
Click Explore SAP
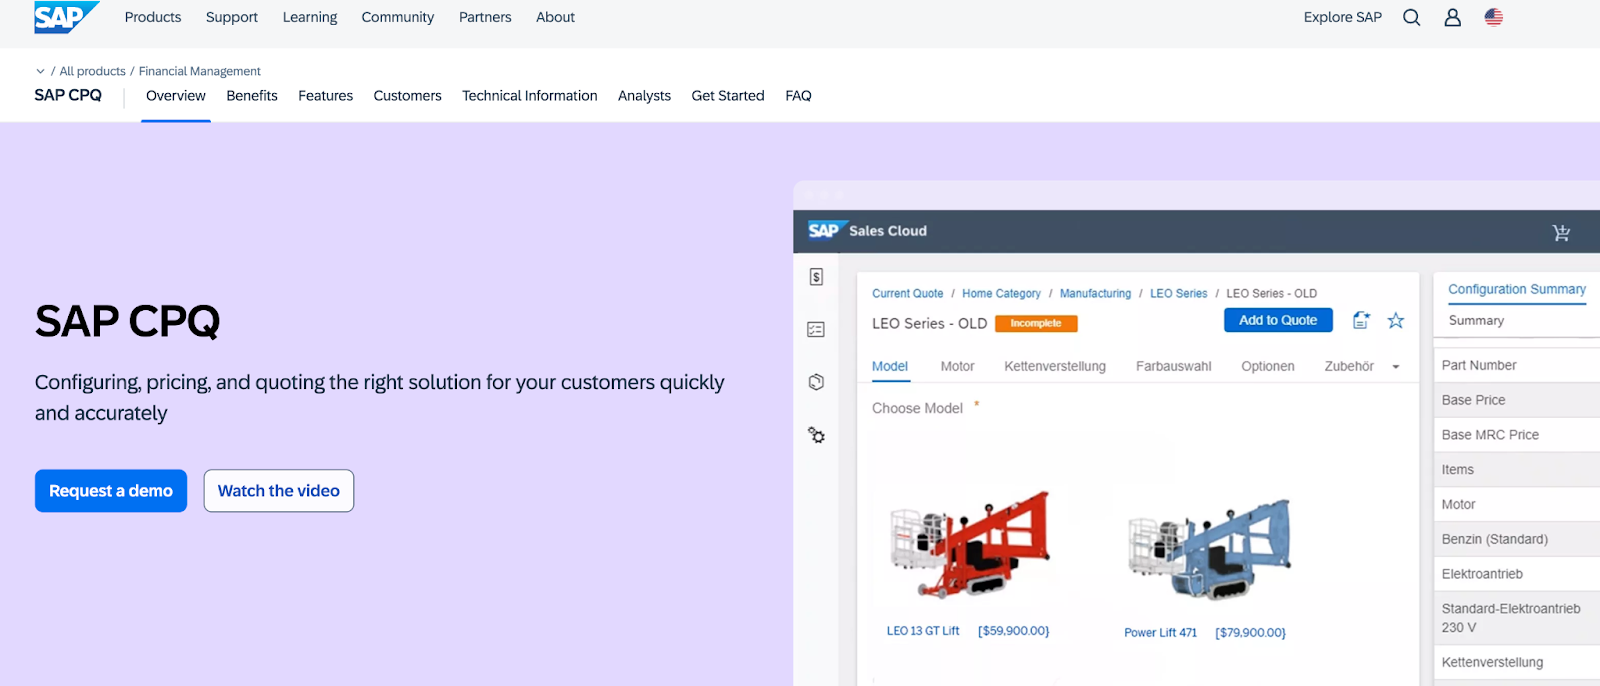click(x=1342, y=17)
